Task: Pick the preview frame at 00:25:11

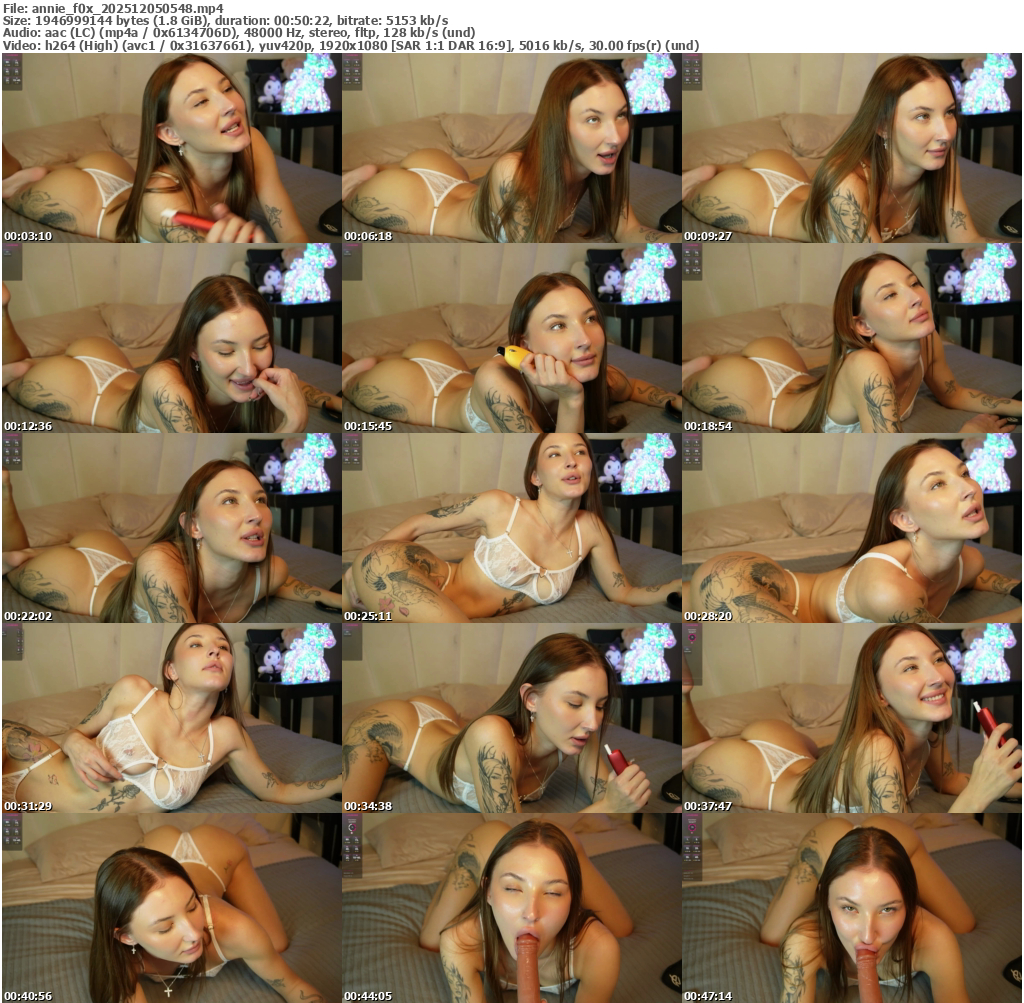Action: tap(511, 528)
